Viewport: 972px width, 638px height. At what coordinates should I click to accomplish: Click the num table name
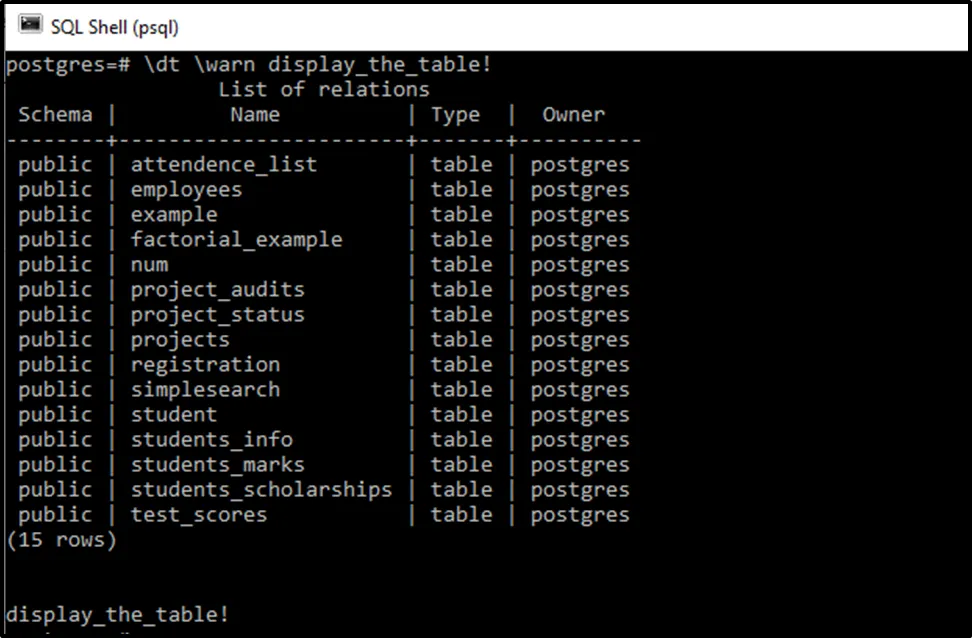pyautogui.click(x=149, y=265)
